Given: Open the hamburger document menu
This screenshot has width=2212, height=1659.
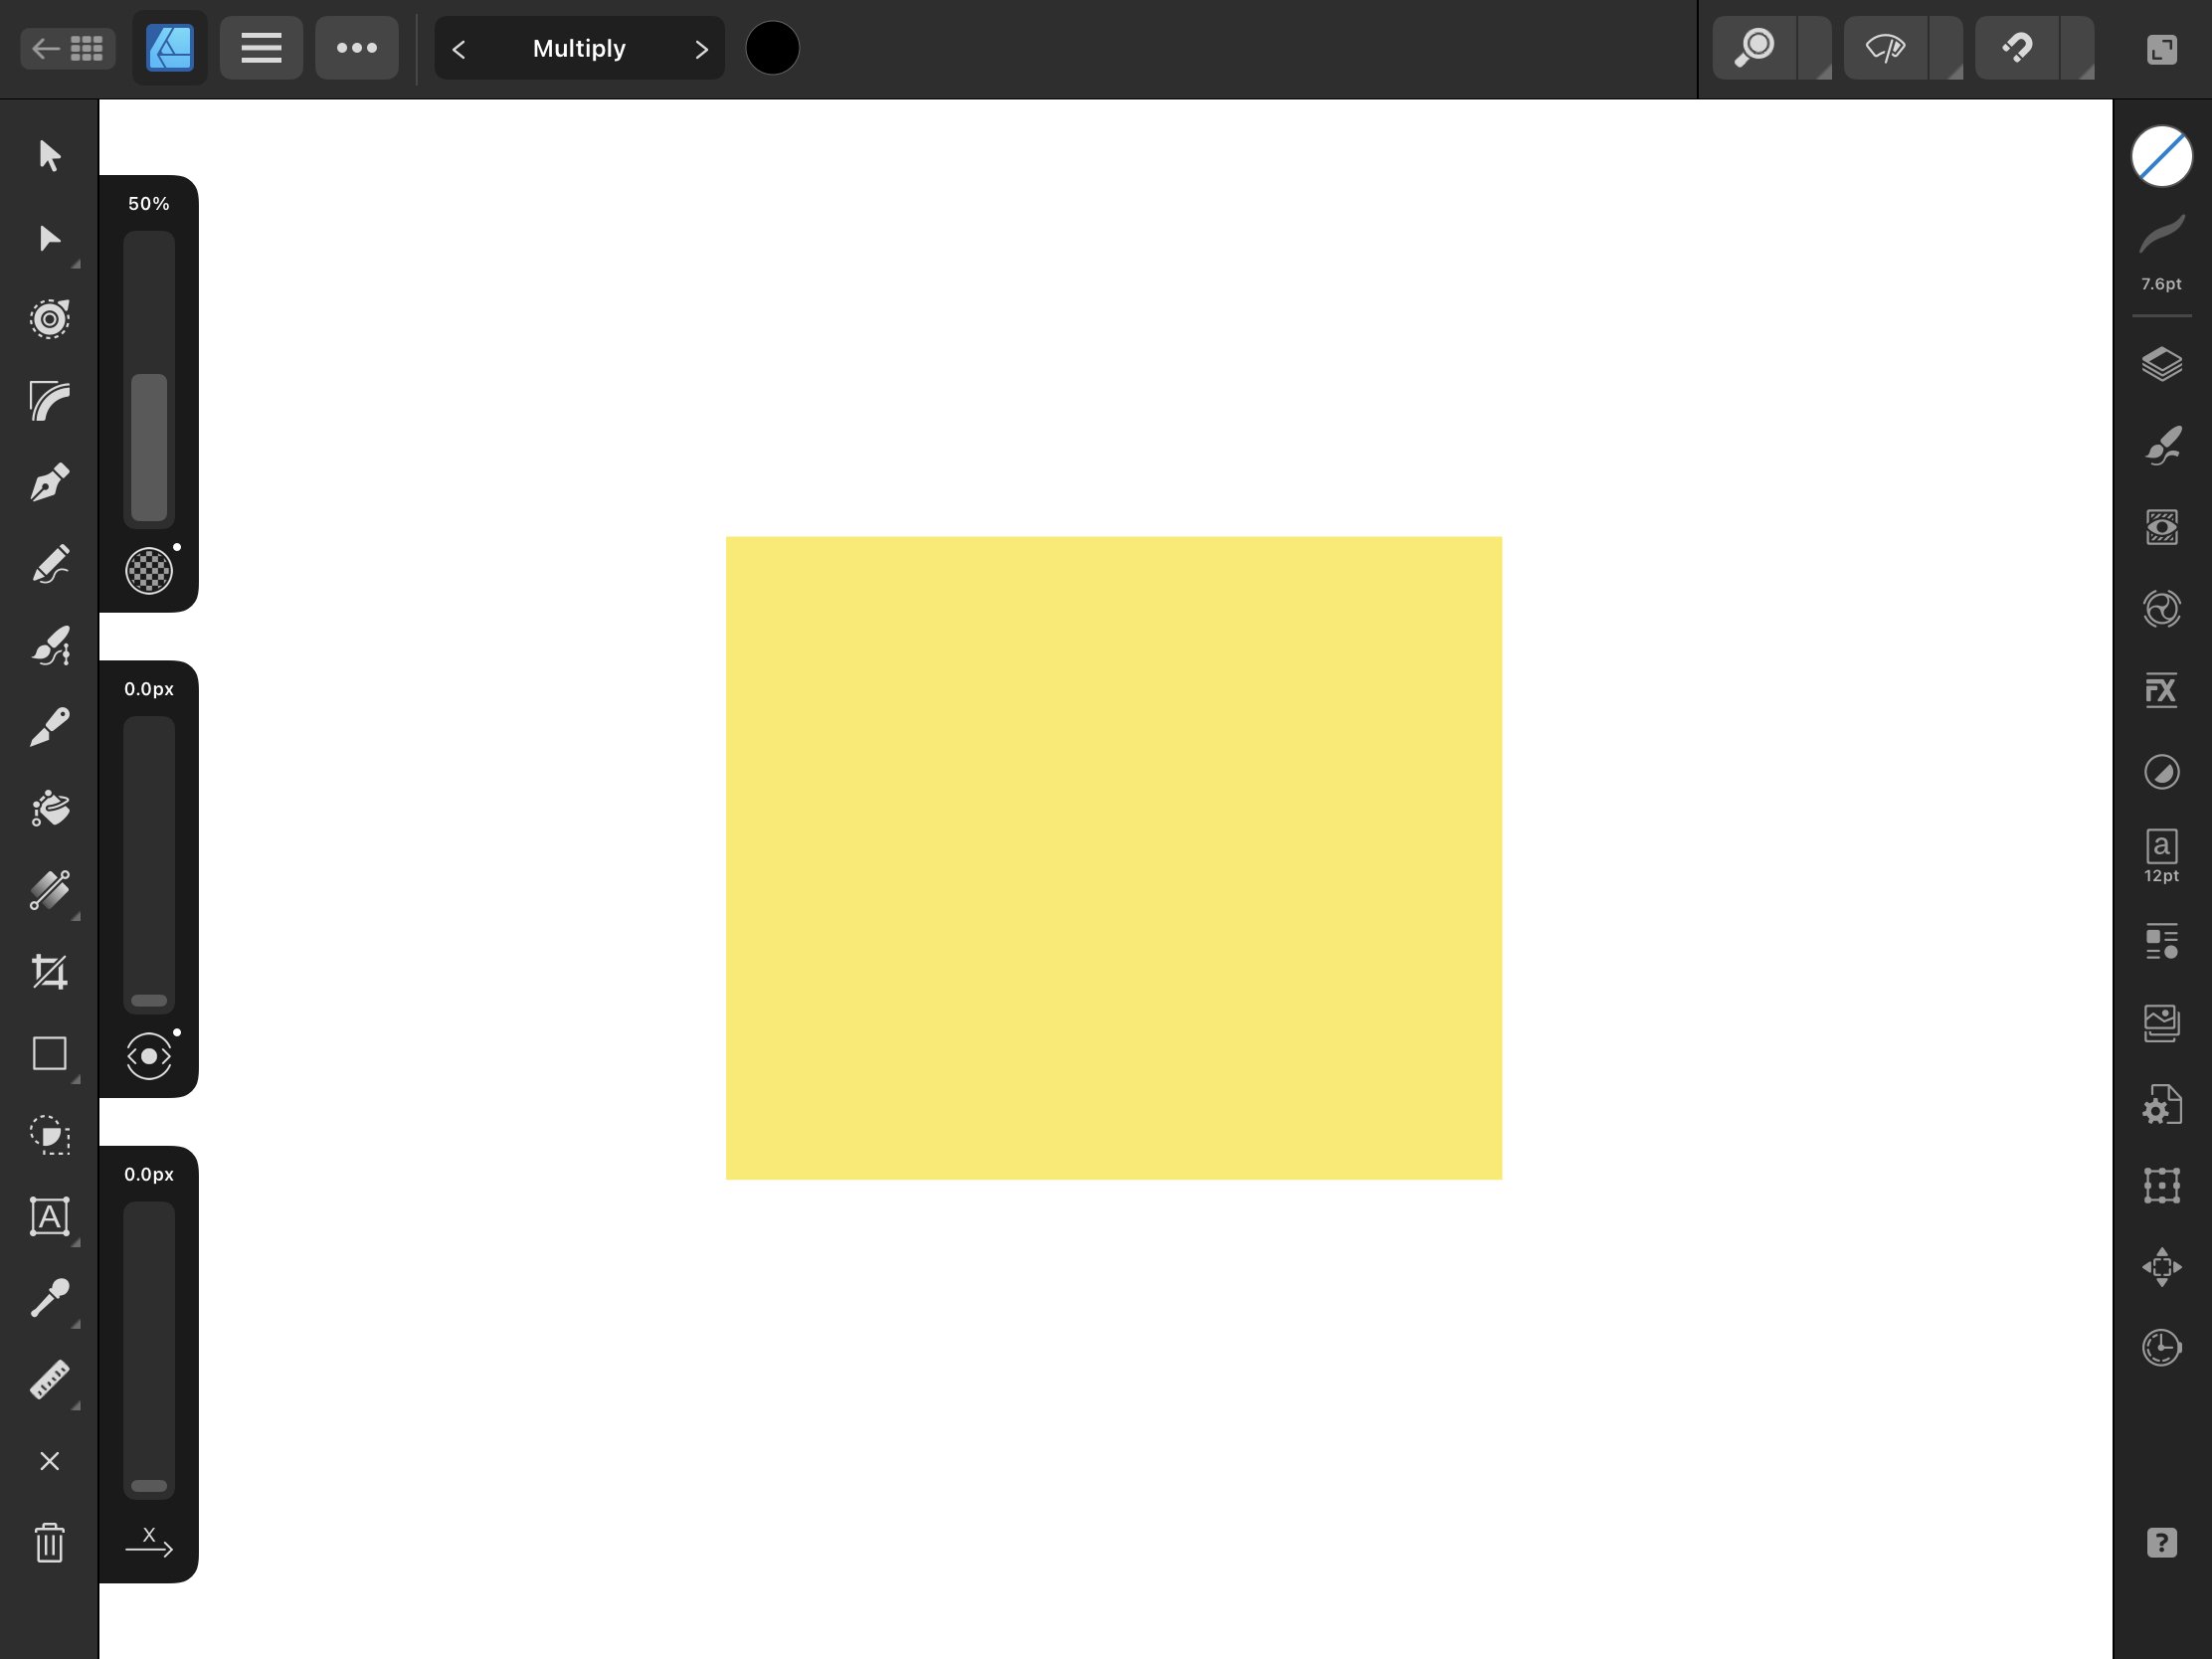Looking at the screenshot, I should [261, 48].
